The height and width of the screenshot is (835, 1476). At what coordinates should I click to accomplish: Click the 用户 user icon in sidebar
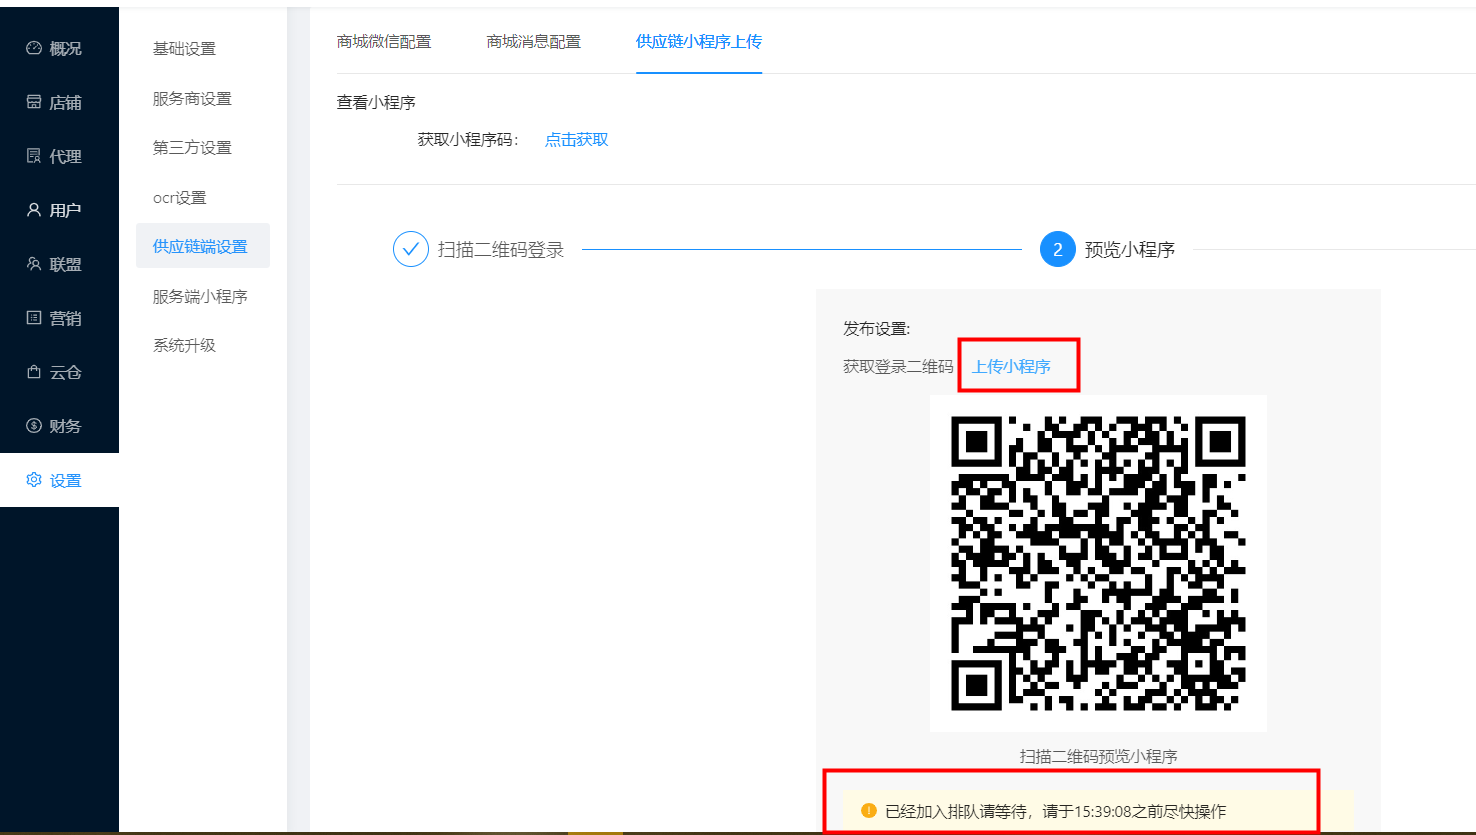34,210
